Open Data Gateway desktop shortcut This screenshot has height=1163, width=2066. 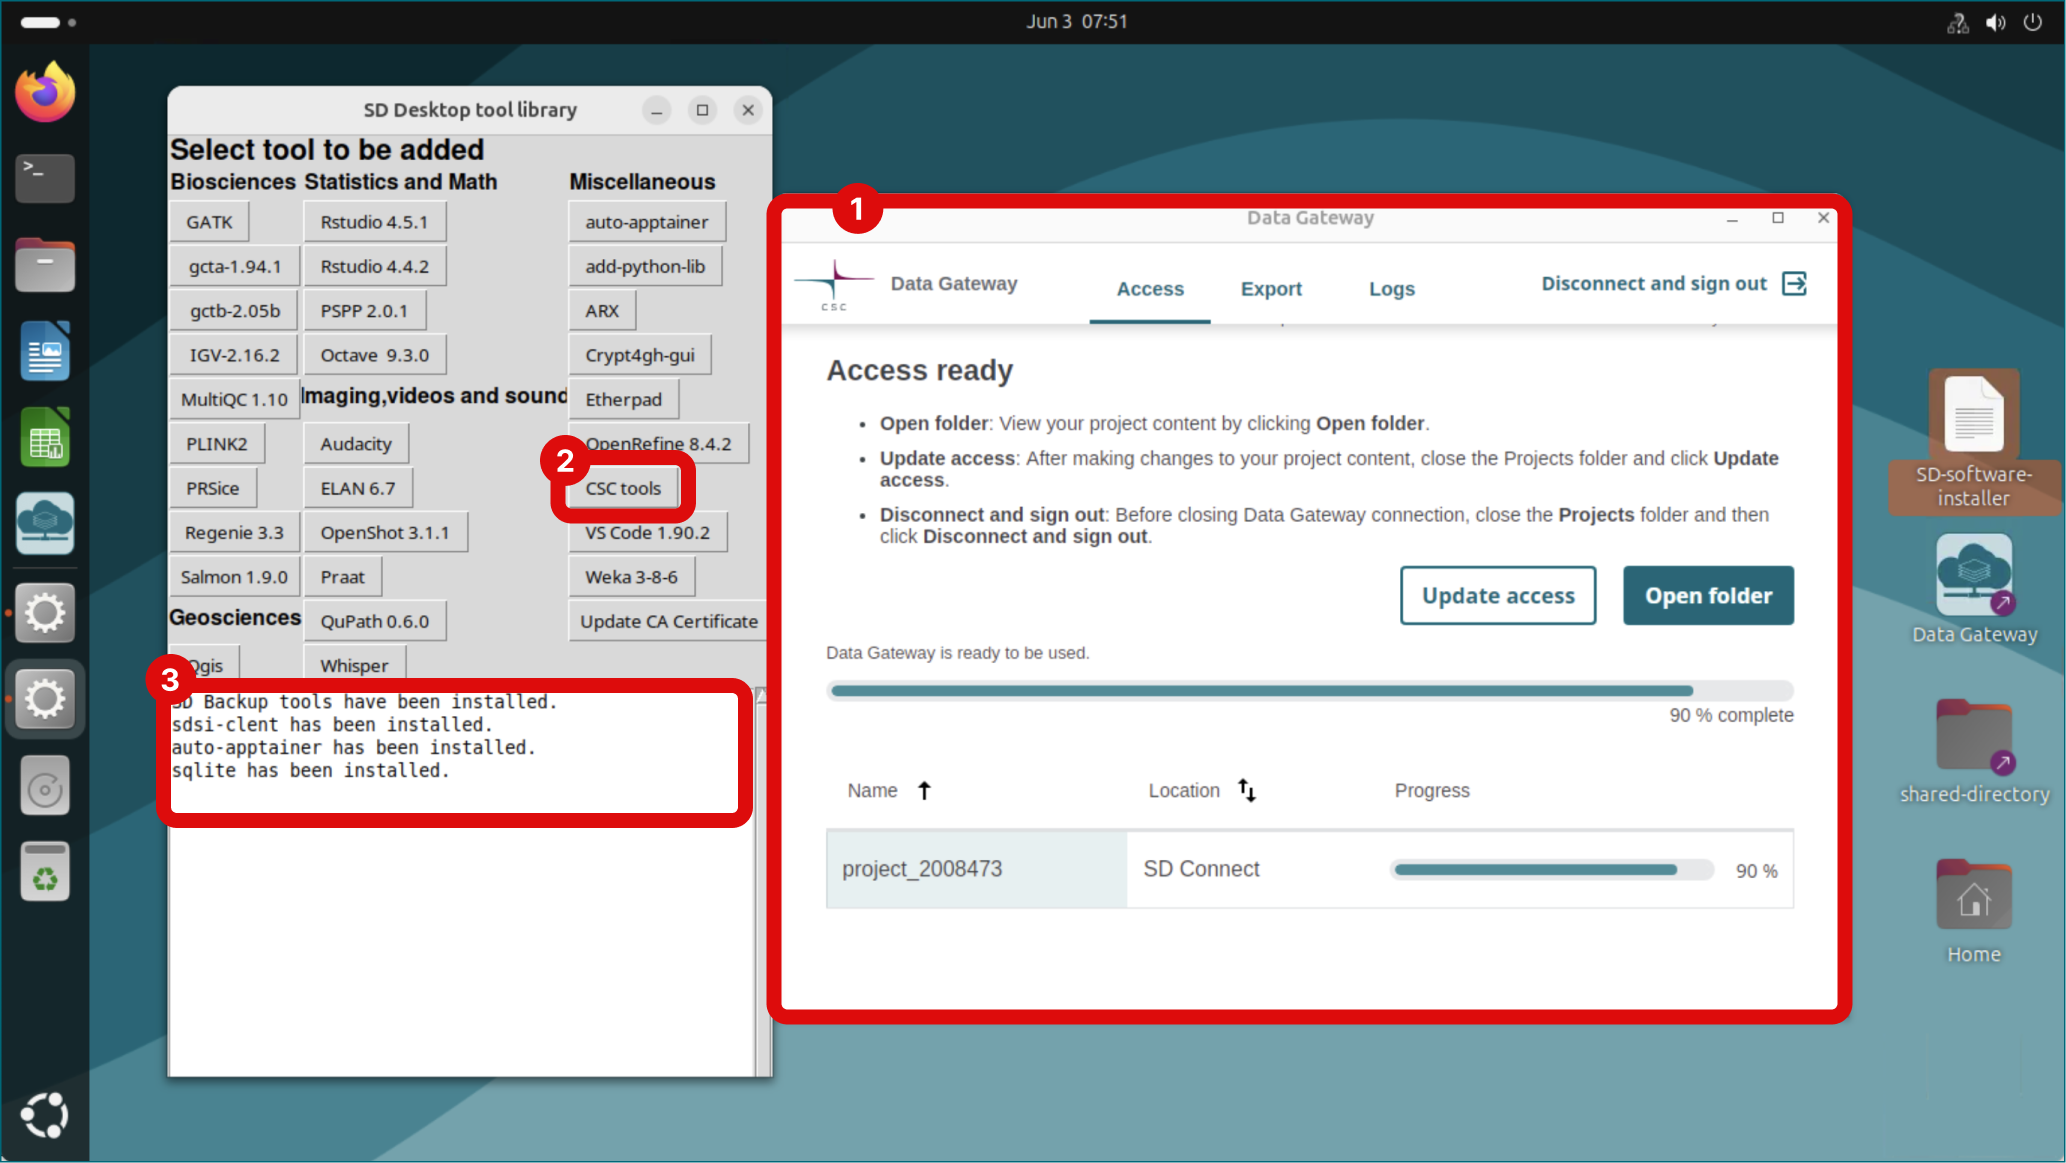coord(1974,589)
